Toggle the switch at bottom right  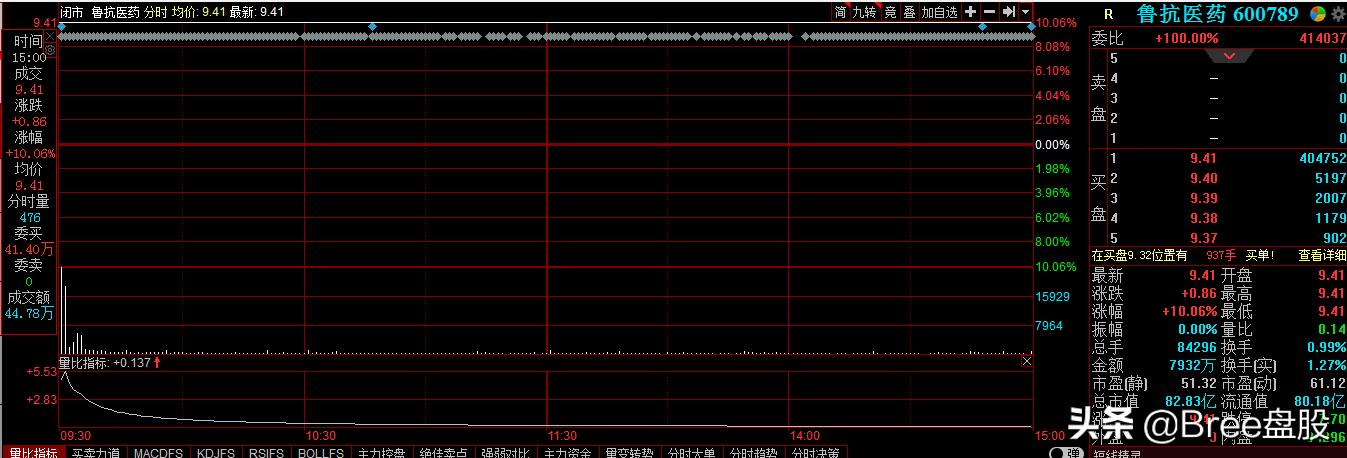pyautogui.click(x=1066, y=452)
